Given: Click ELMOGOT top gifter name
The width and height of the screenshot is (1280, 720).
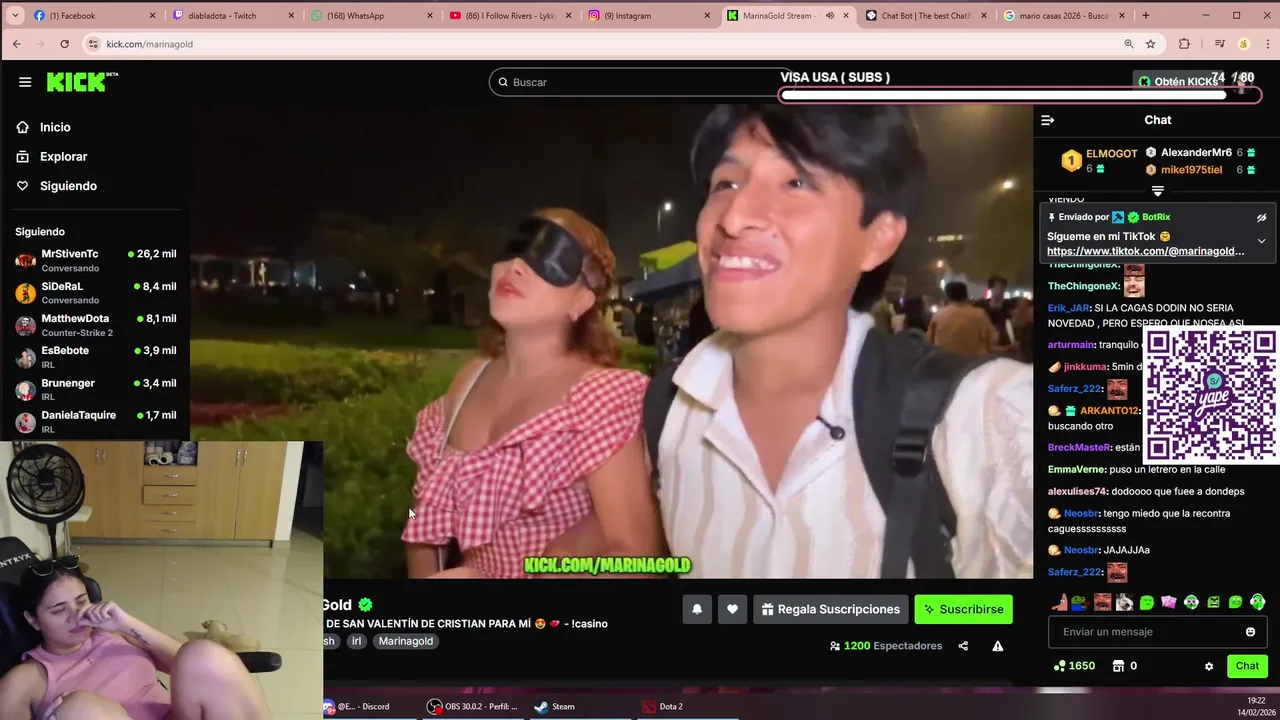Looking at the screenshot, I should coord(1111,154).
